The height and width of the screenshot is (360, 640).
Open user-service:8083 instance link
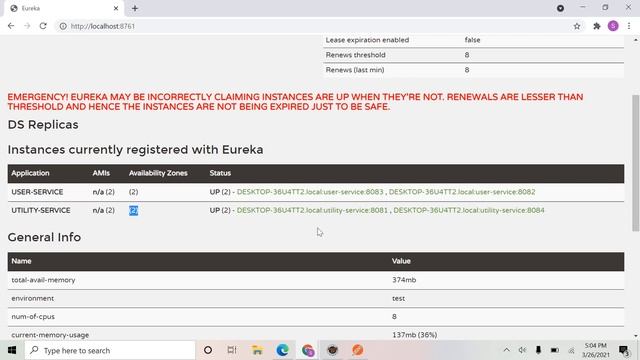[310, 192]
